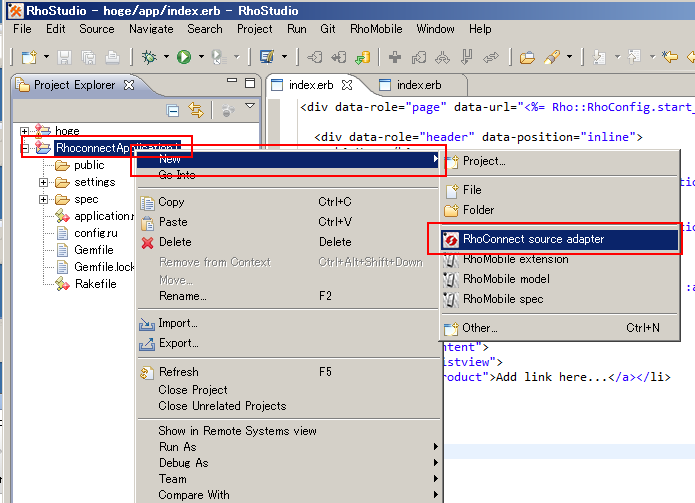Switch to the second index.erb tab

(418, 85)
